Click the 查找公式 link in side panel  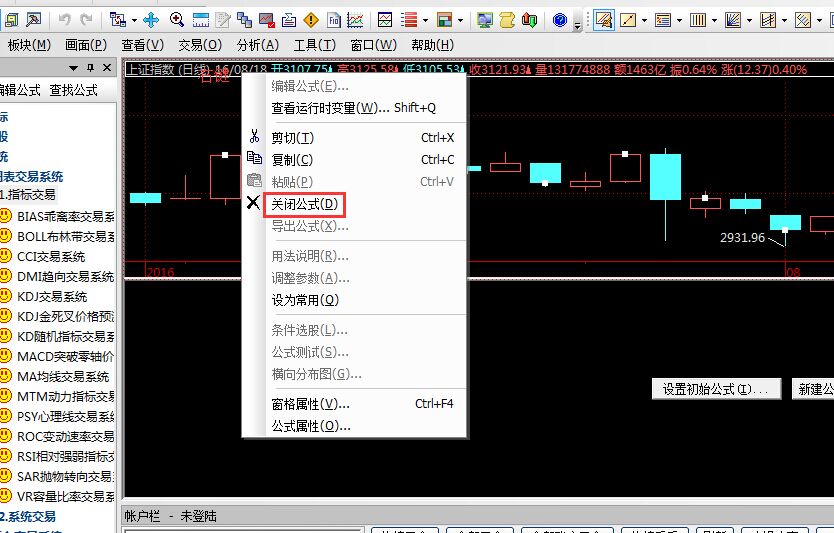[74, 90]
